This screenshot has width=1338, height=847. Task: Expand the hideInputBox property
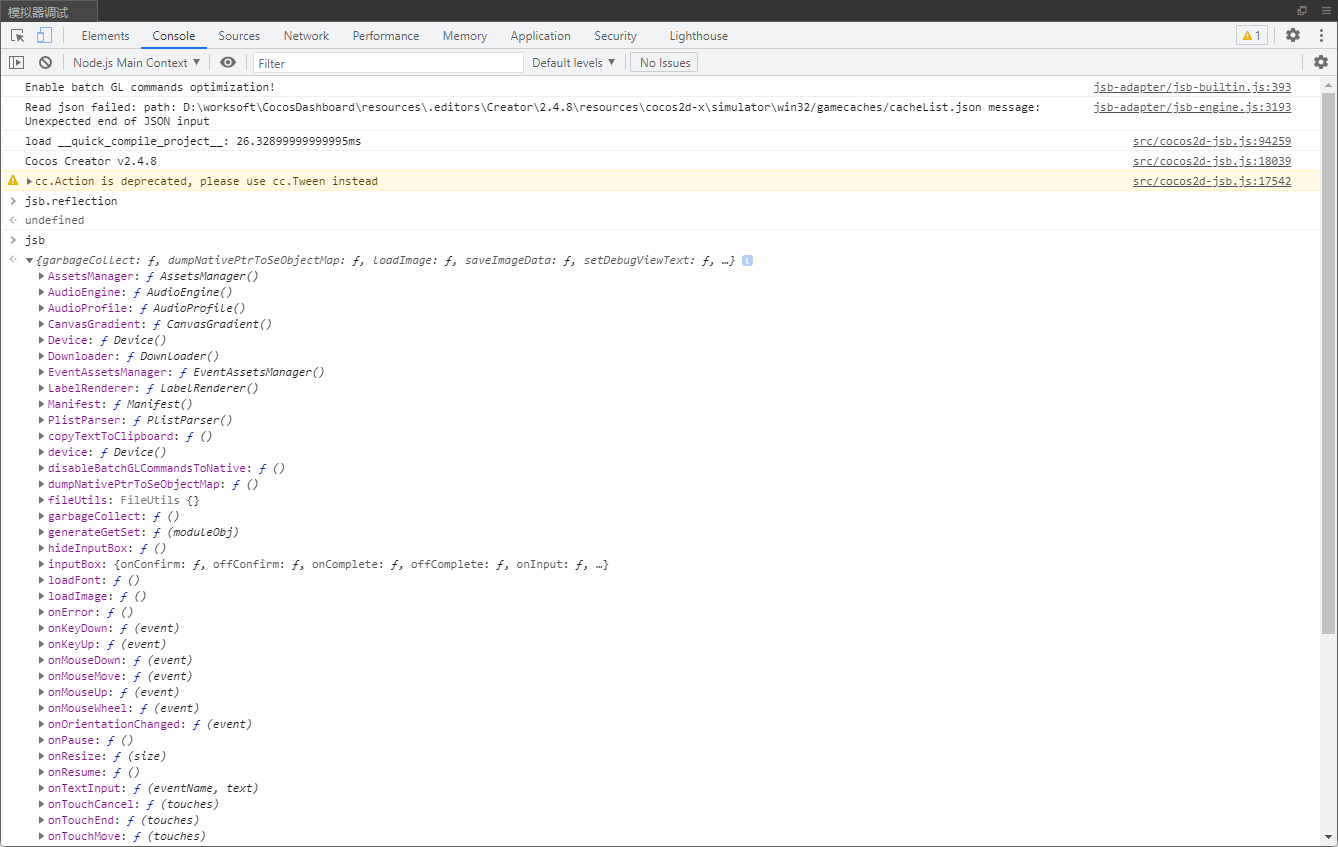(x=42, y=548)
